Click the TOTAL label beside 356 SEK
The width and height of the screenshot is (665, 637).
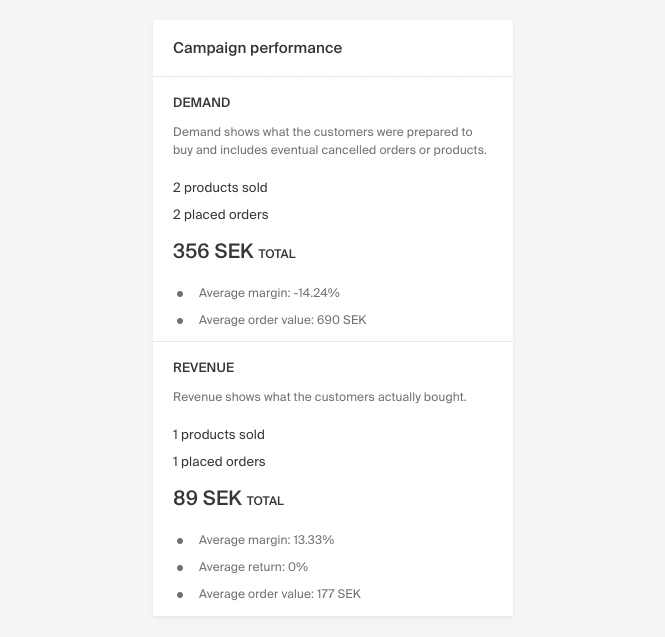[277, 254]
